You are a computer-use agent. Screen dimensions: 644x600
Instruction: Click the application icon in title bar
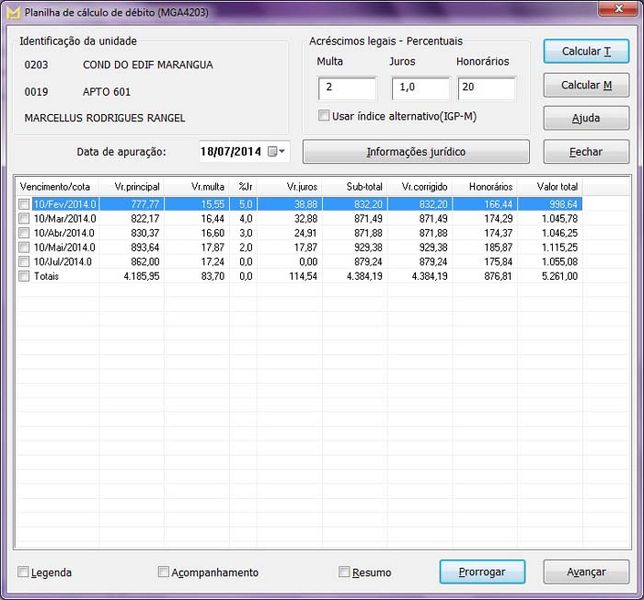tap(12, 11)
